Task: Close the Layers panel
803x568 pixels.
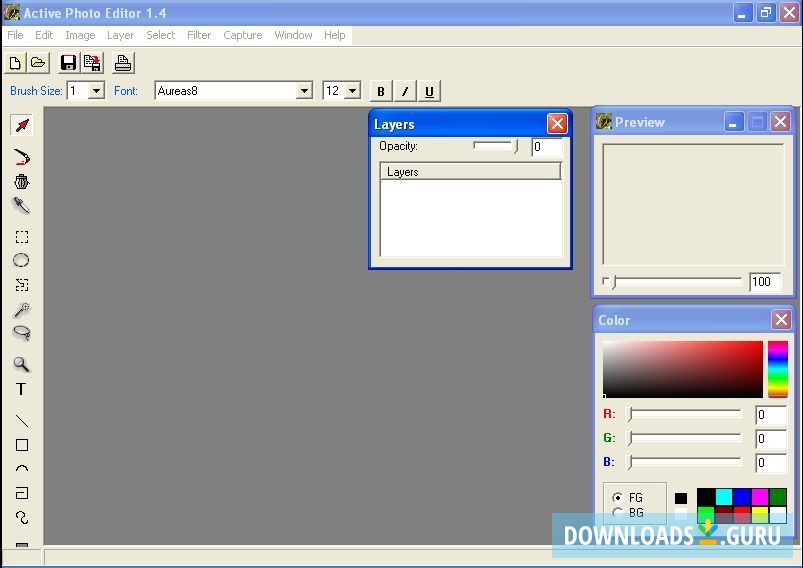Action: 557,123
